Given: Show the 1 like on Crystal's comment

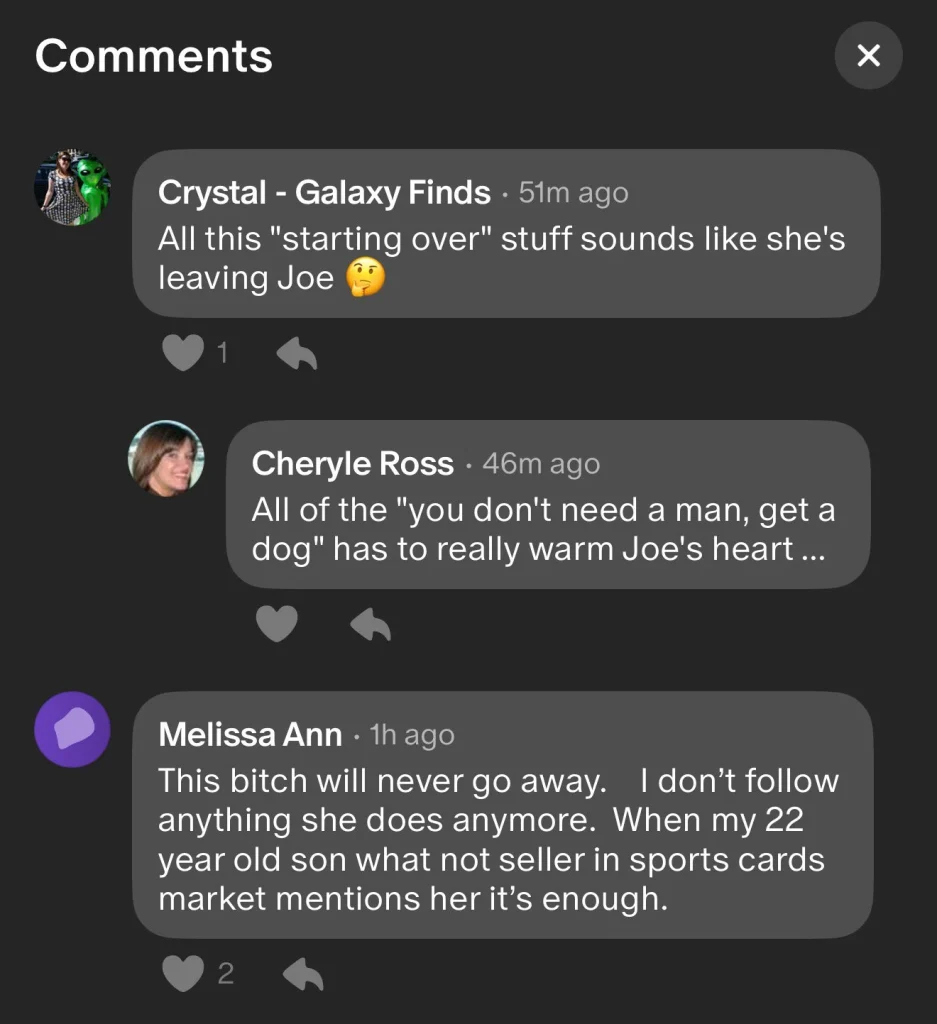Looking at the screenshot, I should [x=223, y=352].
